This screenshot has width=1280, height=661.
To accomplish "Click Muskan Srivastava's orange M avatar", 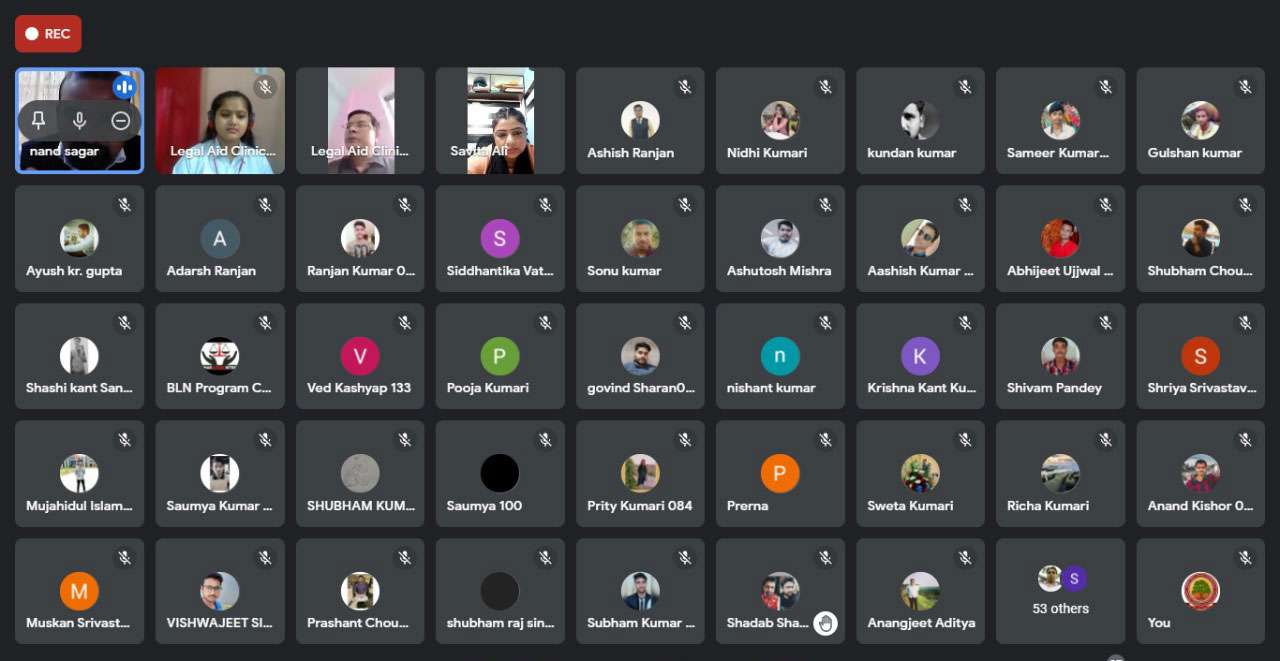I will [79, 591].
